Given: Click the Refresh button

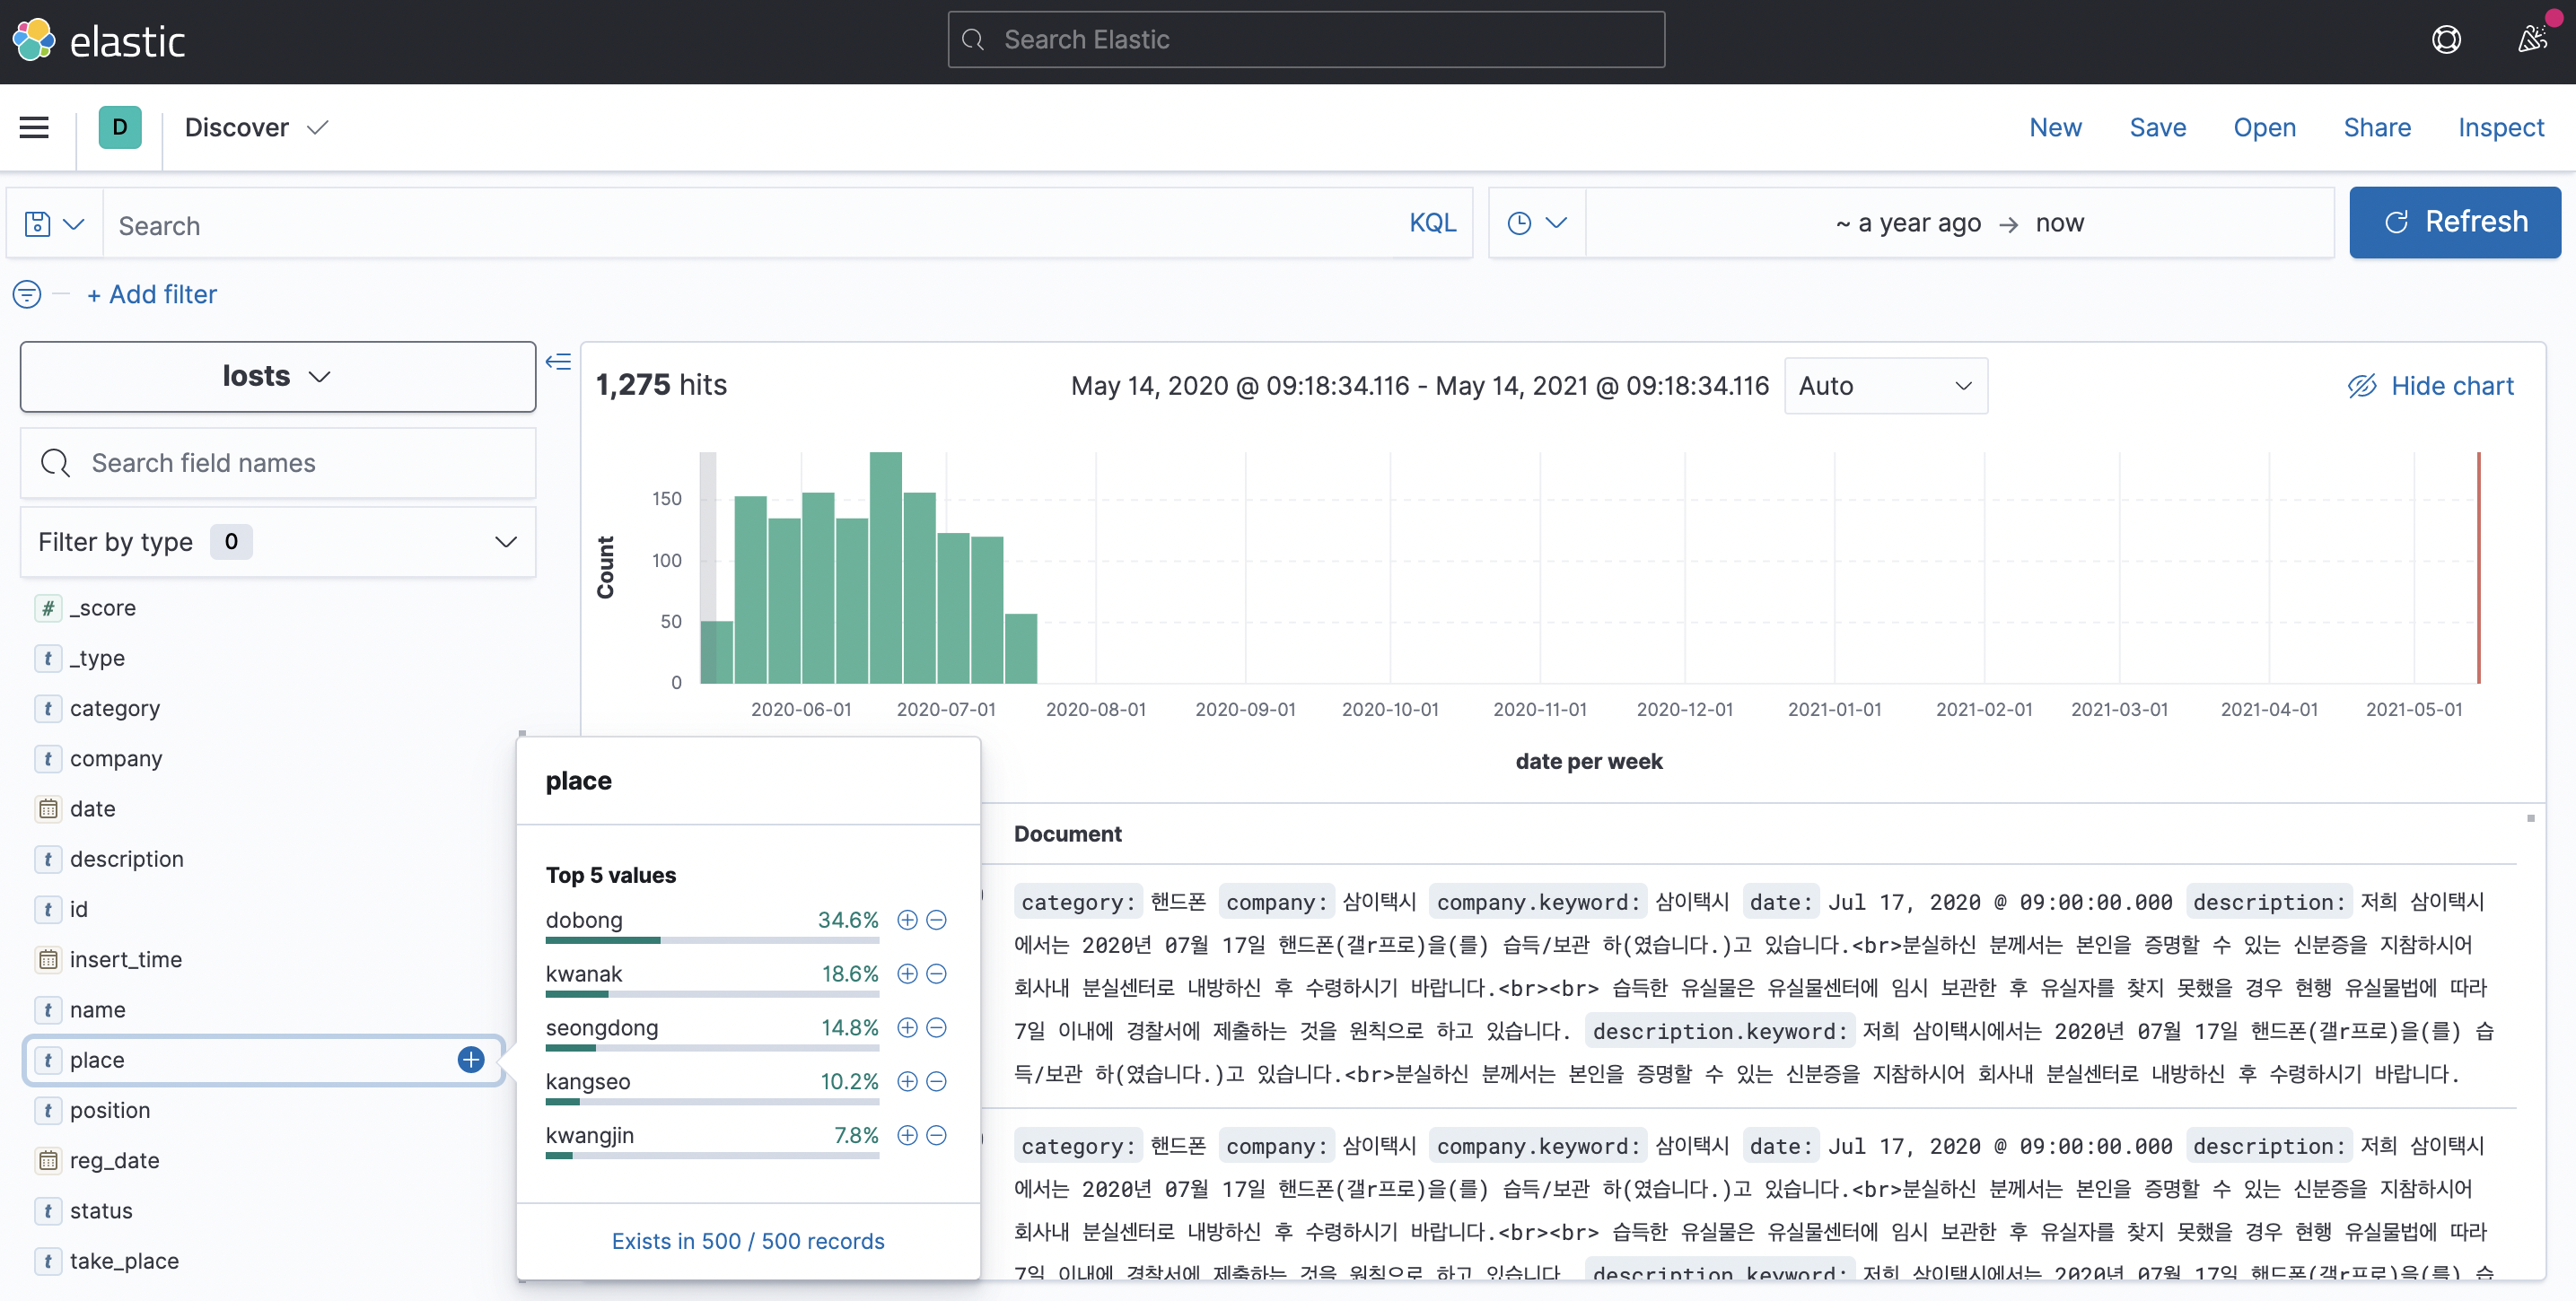Looking at the screenshot, I should point(2454,222).
